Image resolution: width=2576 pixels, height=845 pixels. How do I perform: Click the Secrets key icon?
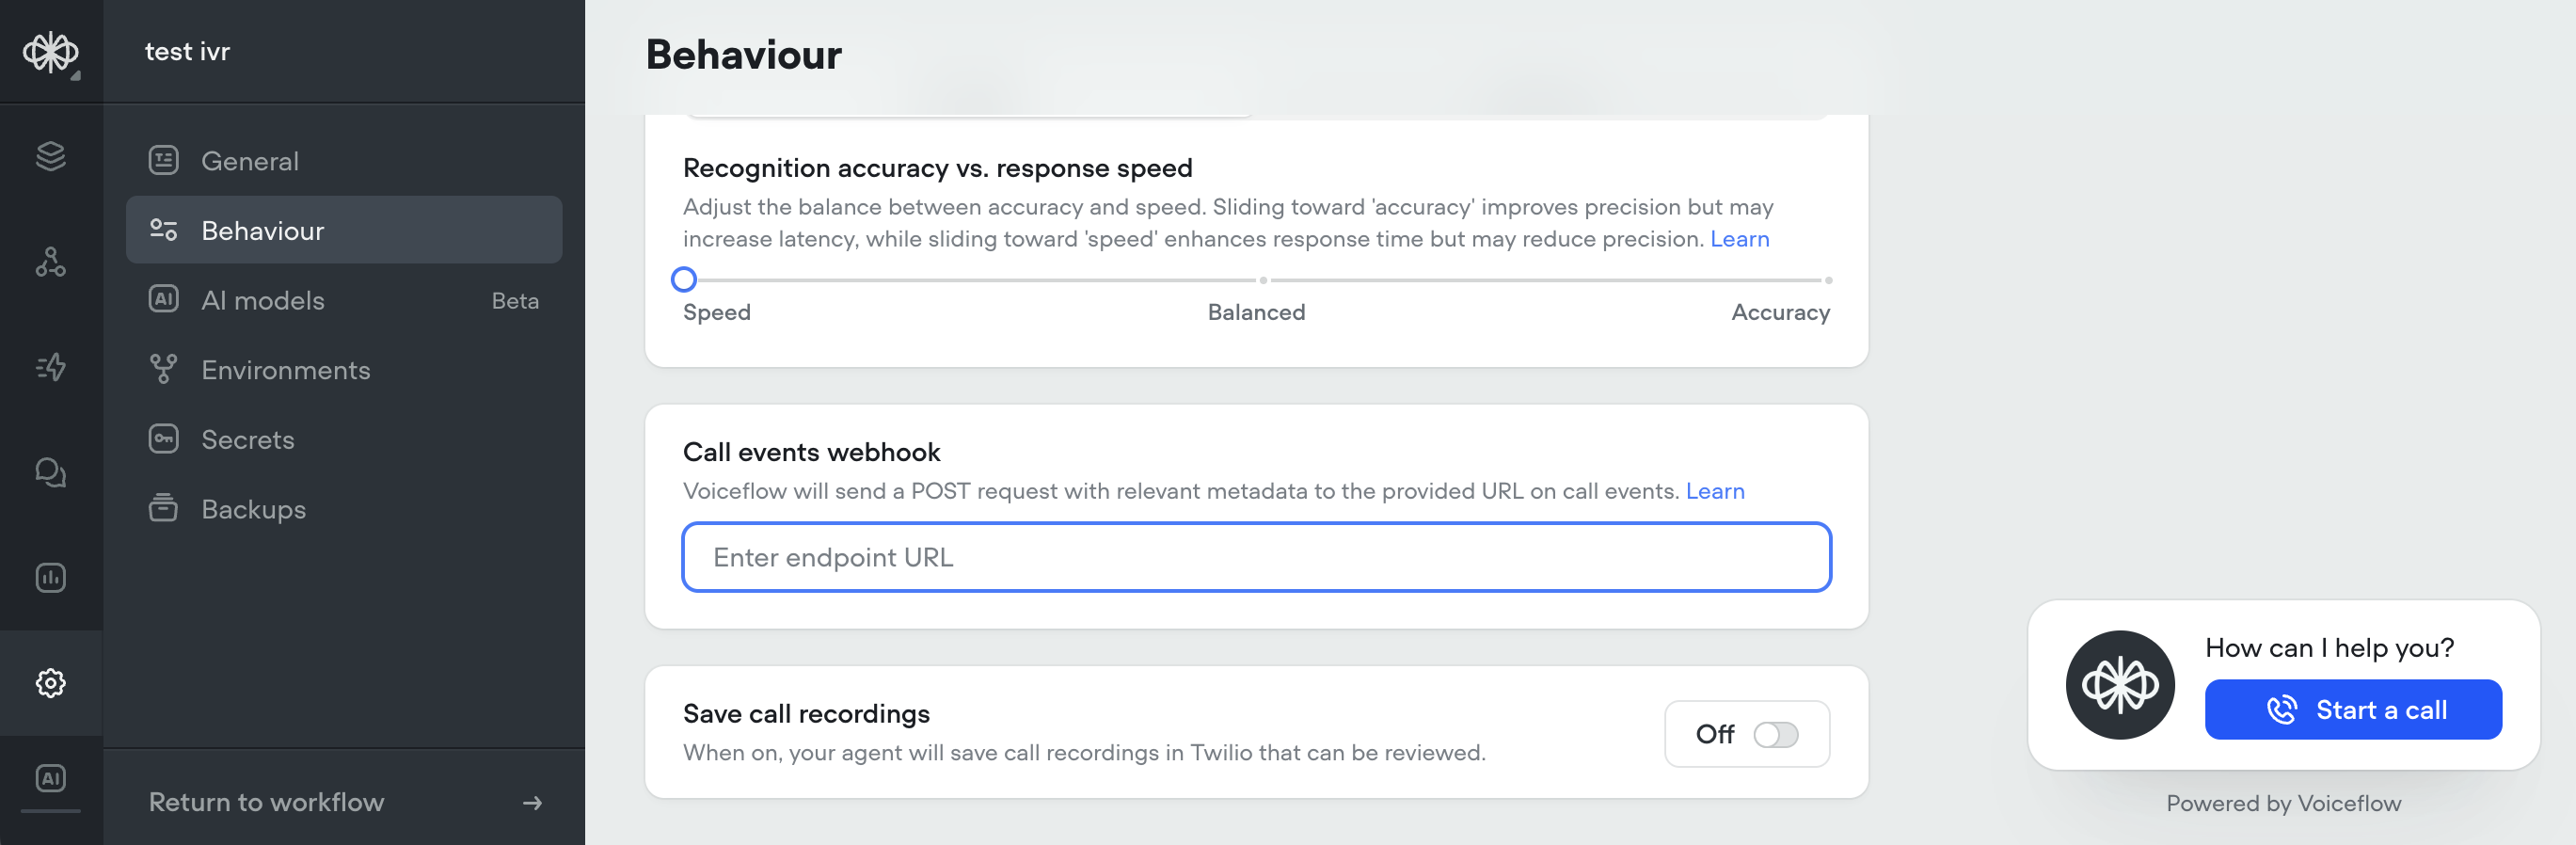163,439
